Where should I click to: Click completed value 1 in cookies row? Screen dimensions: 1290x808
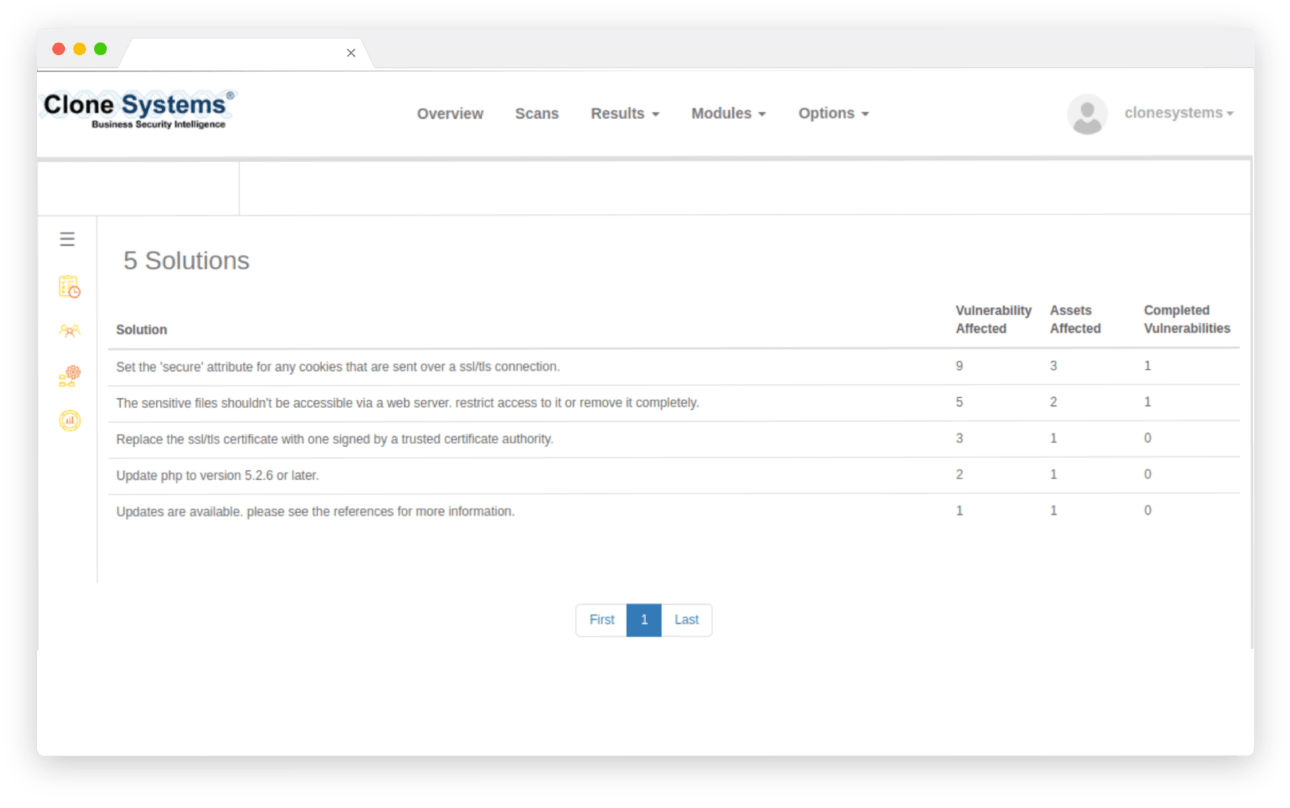coord(1148,366)
